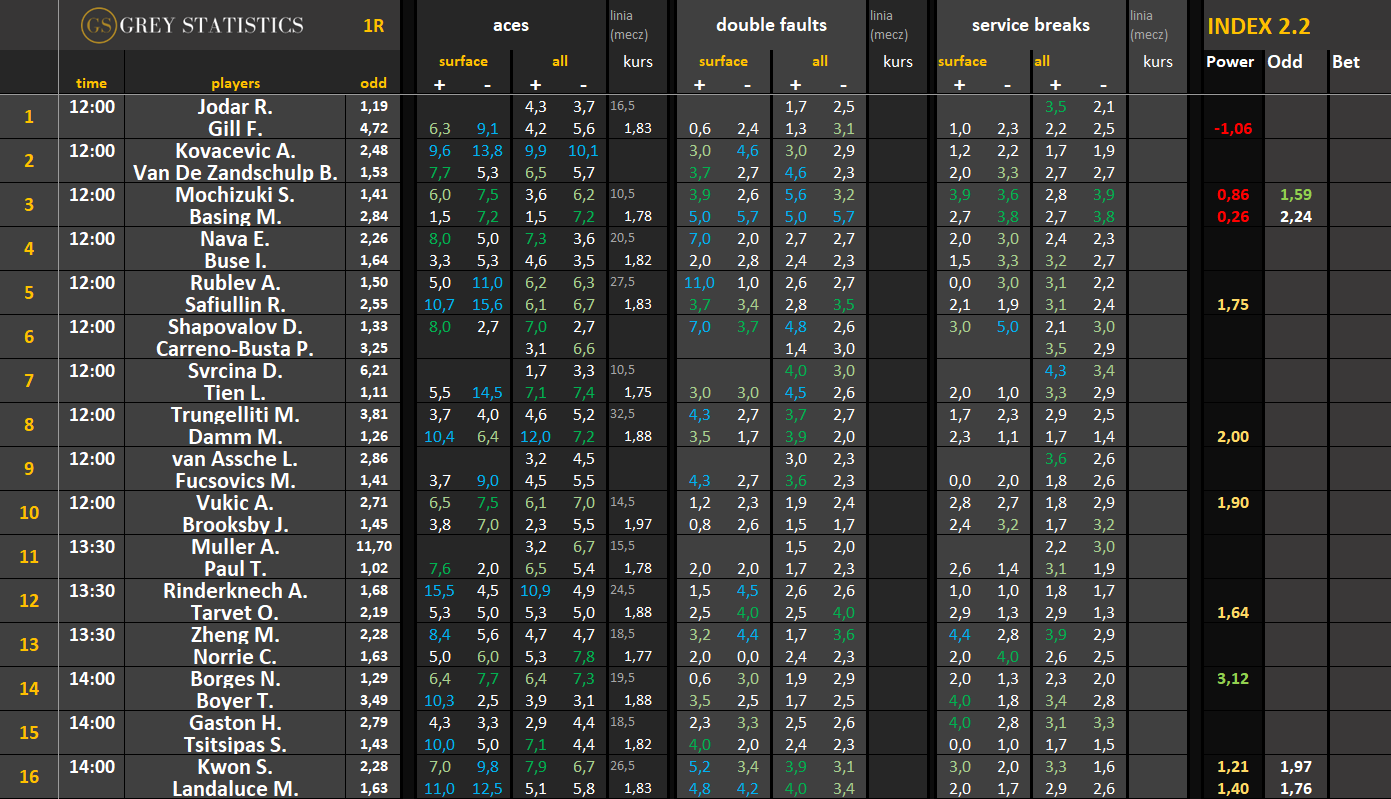Click the index Odd value 1,76

1296,788
